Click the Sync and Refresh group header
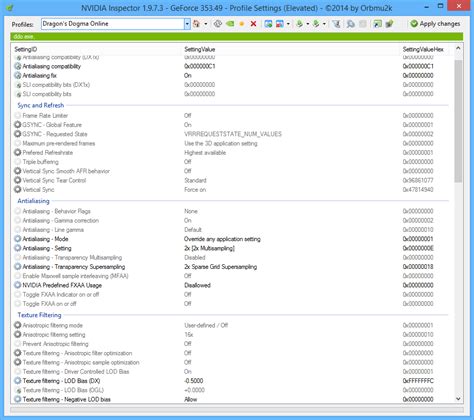Viewport: 474px width, 420px height. point(41,105)
